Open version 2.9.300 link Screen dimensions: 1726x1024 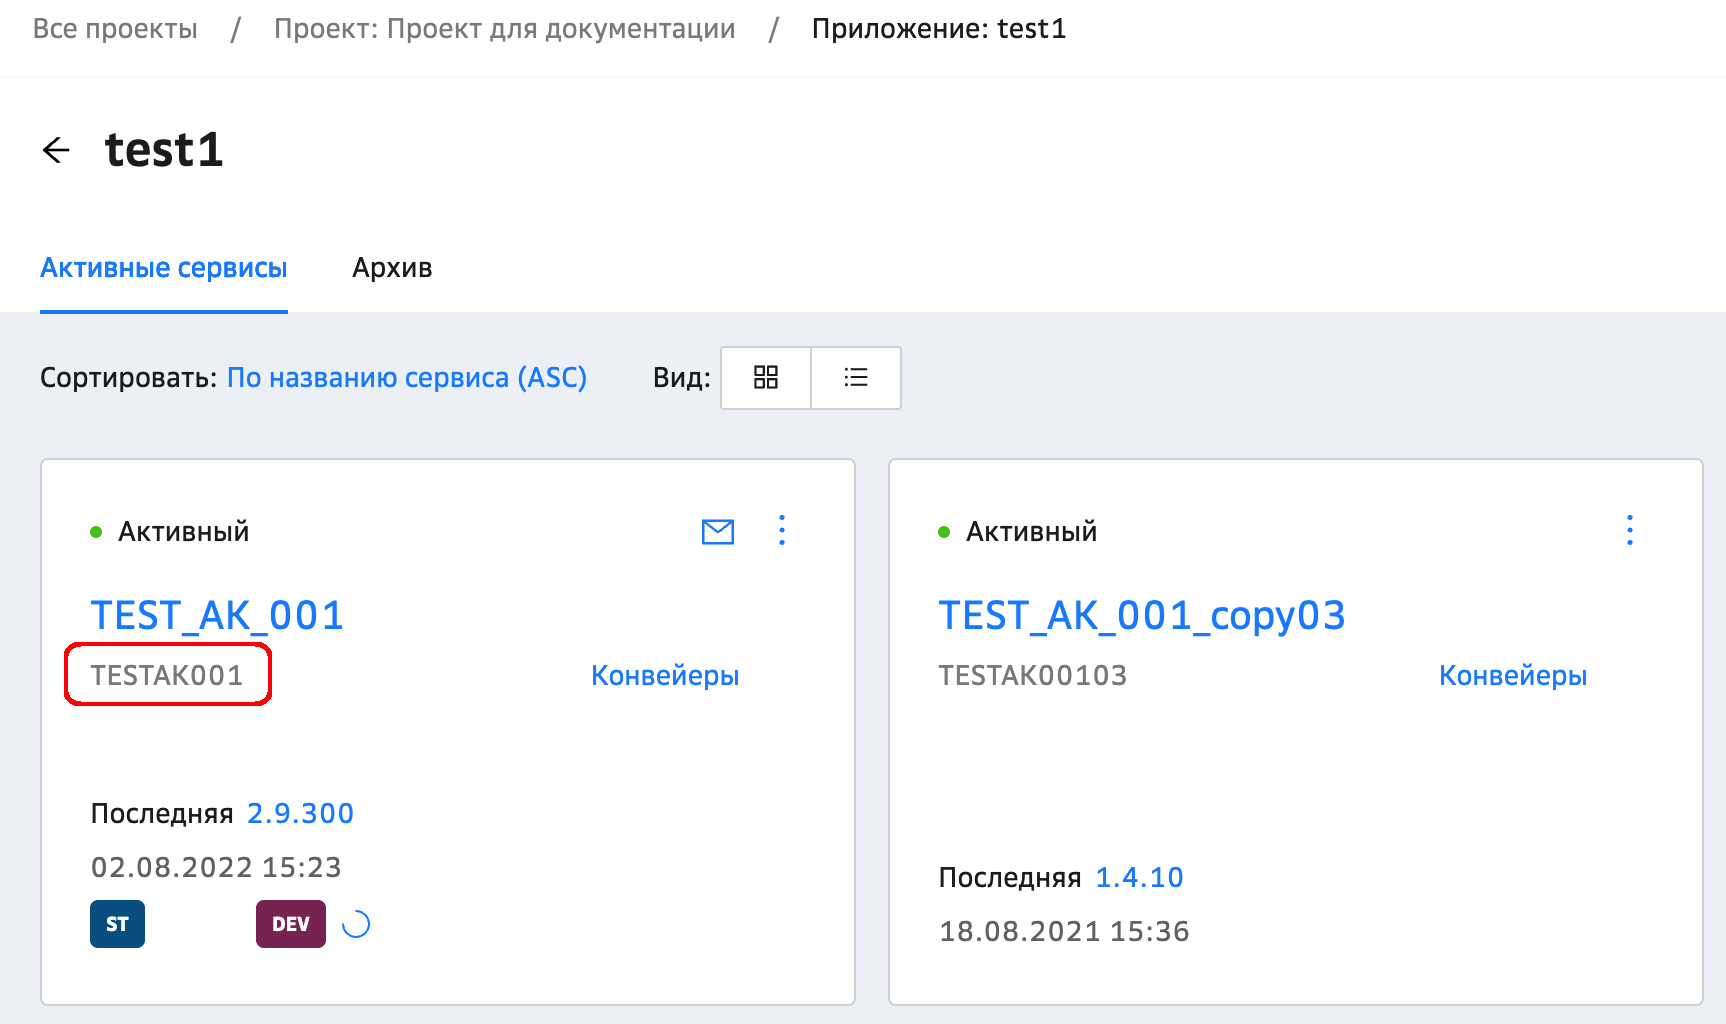pyautogui.click(x=300, y=813)
